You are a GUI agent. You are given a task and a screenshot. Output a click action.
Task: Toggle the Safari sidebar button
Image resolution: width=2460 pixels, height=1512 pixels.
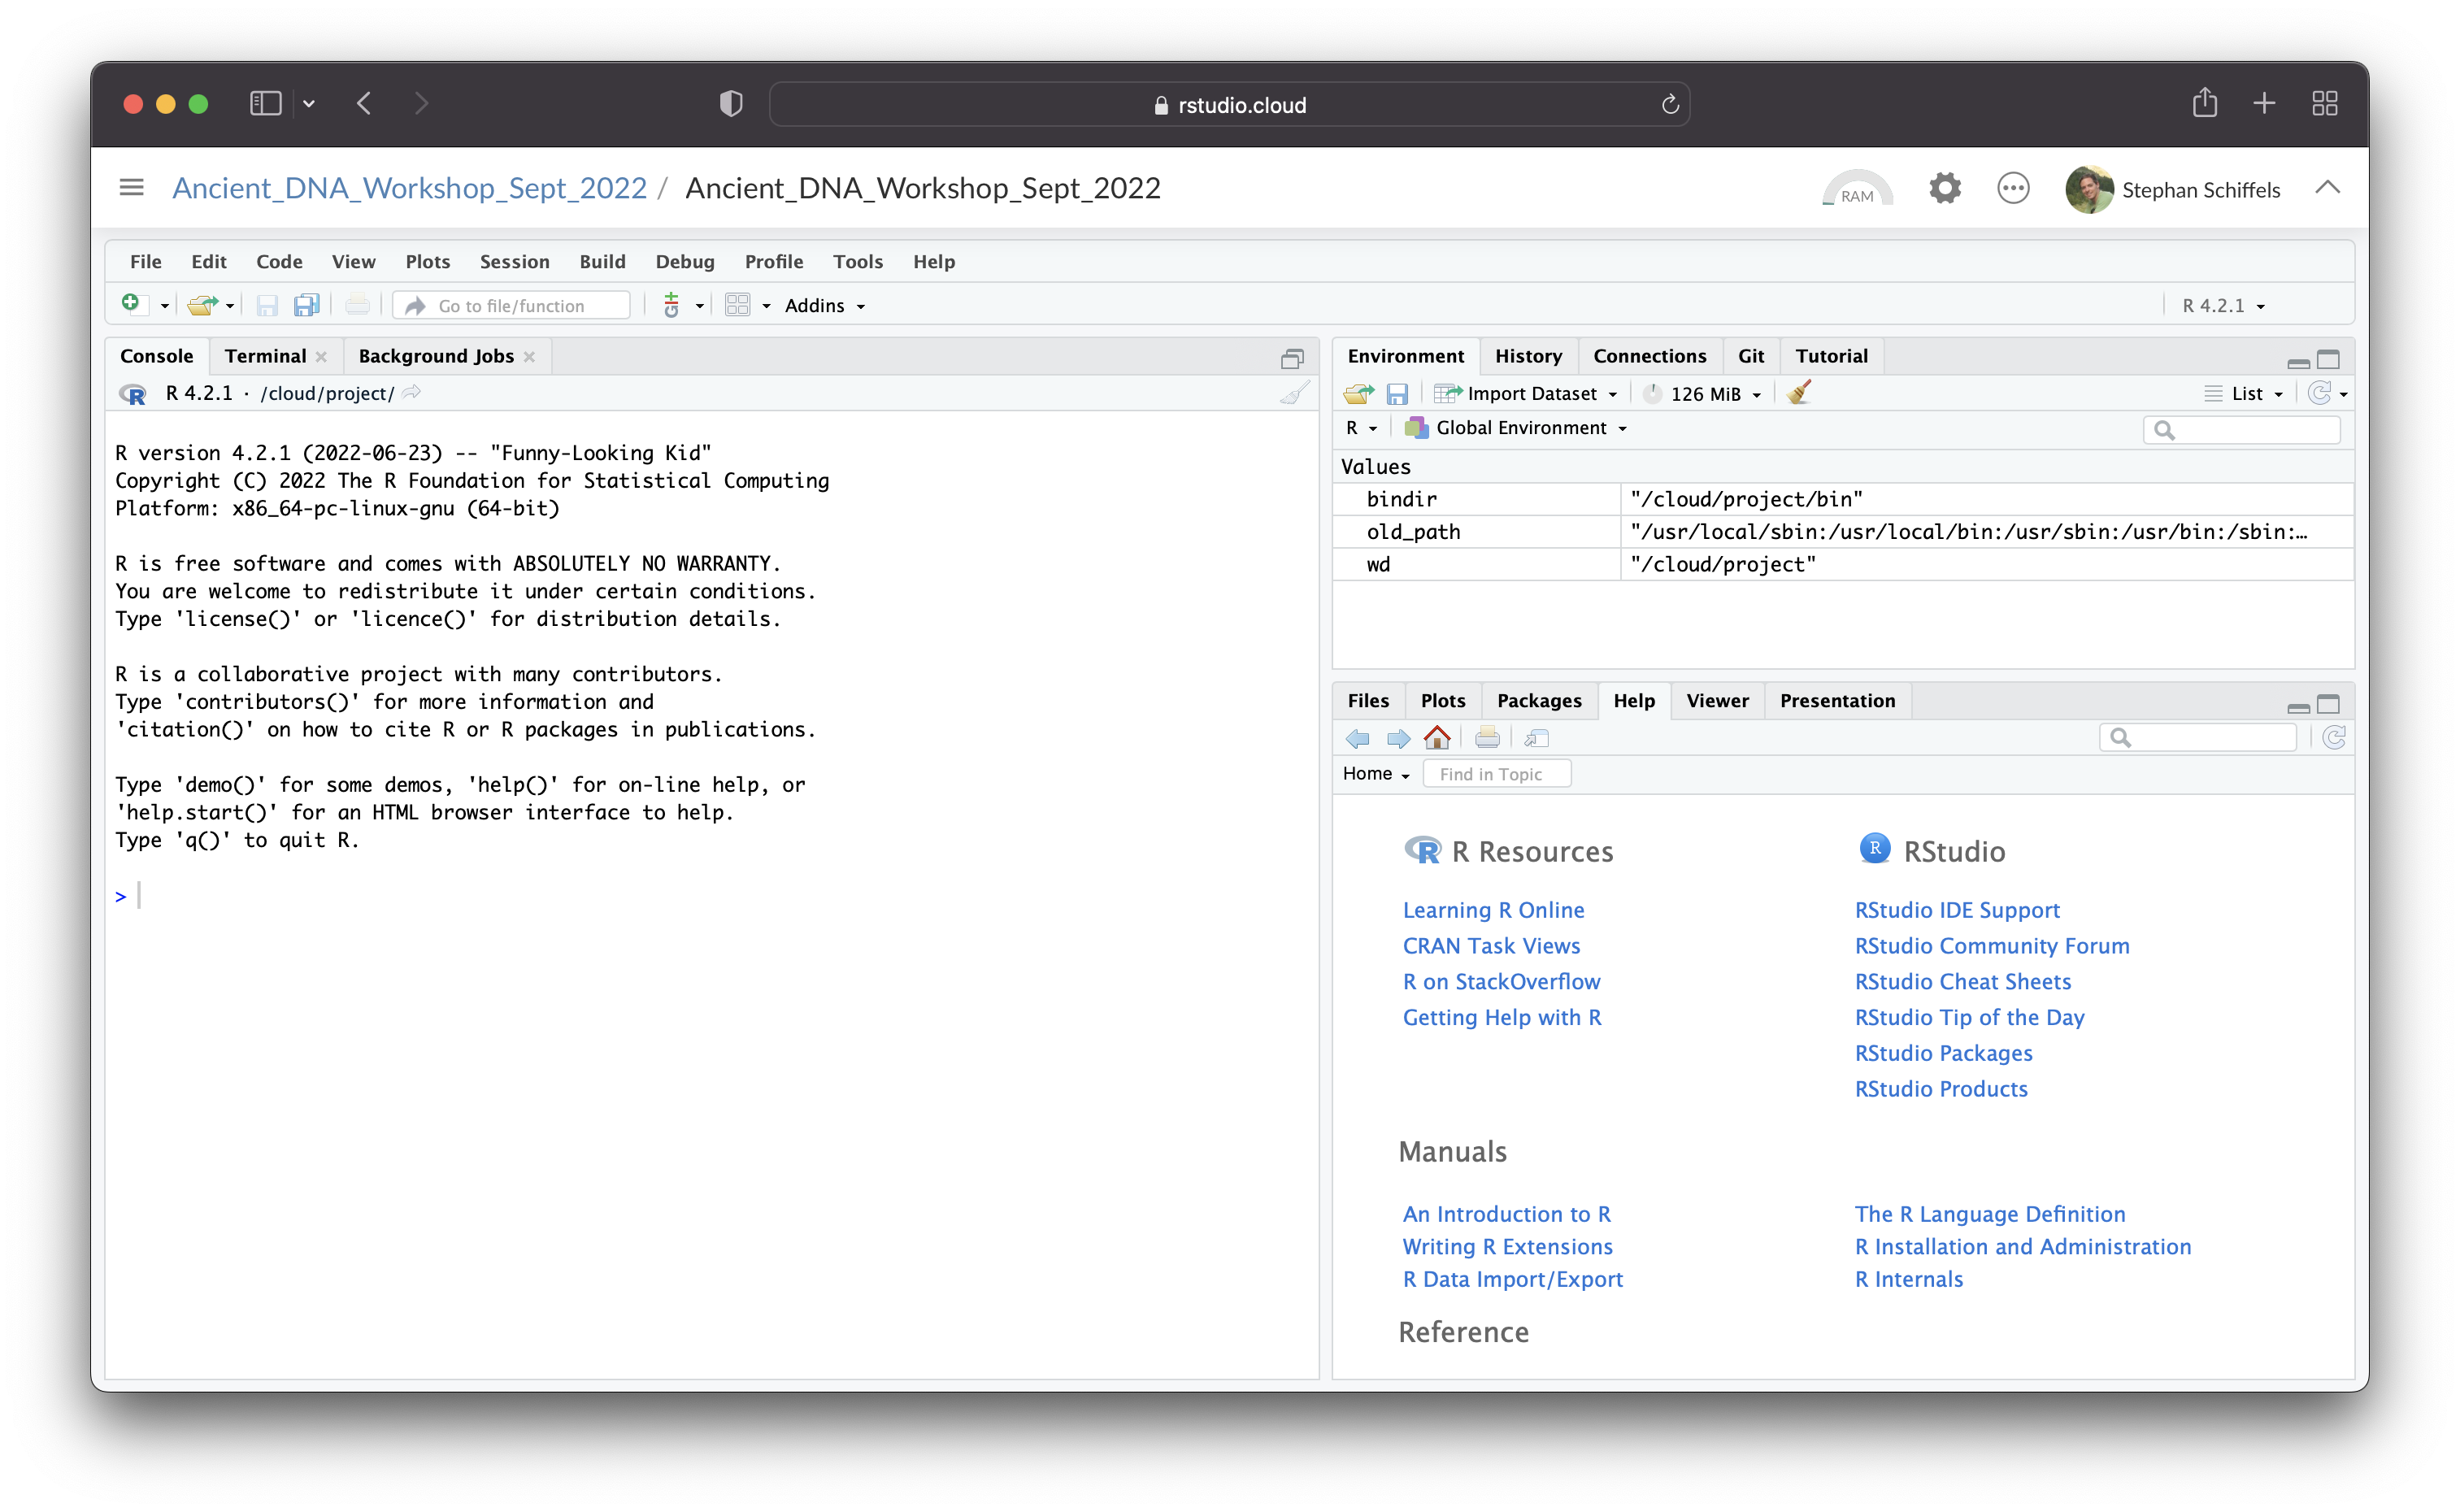point(265,103)
